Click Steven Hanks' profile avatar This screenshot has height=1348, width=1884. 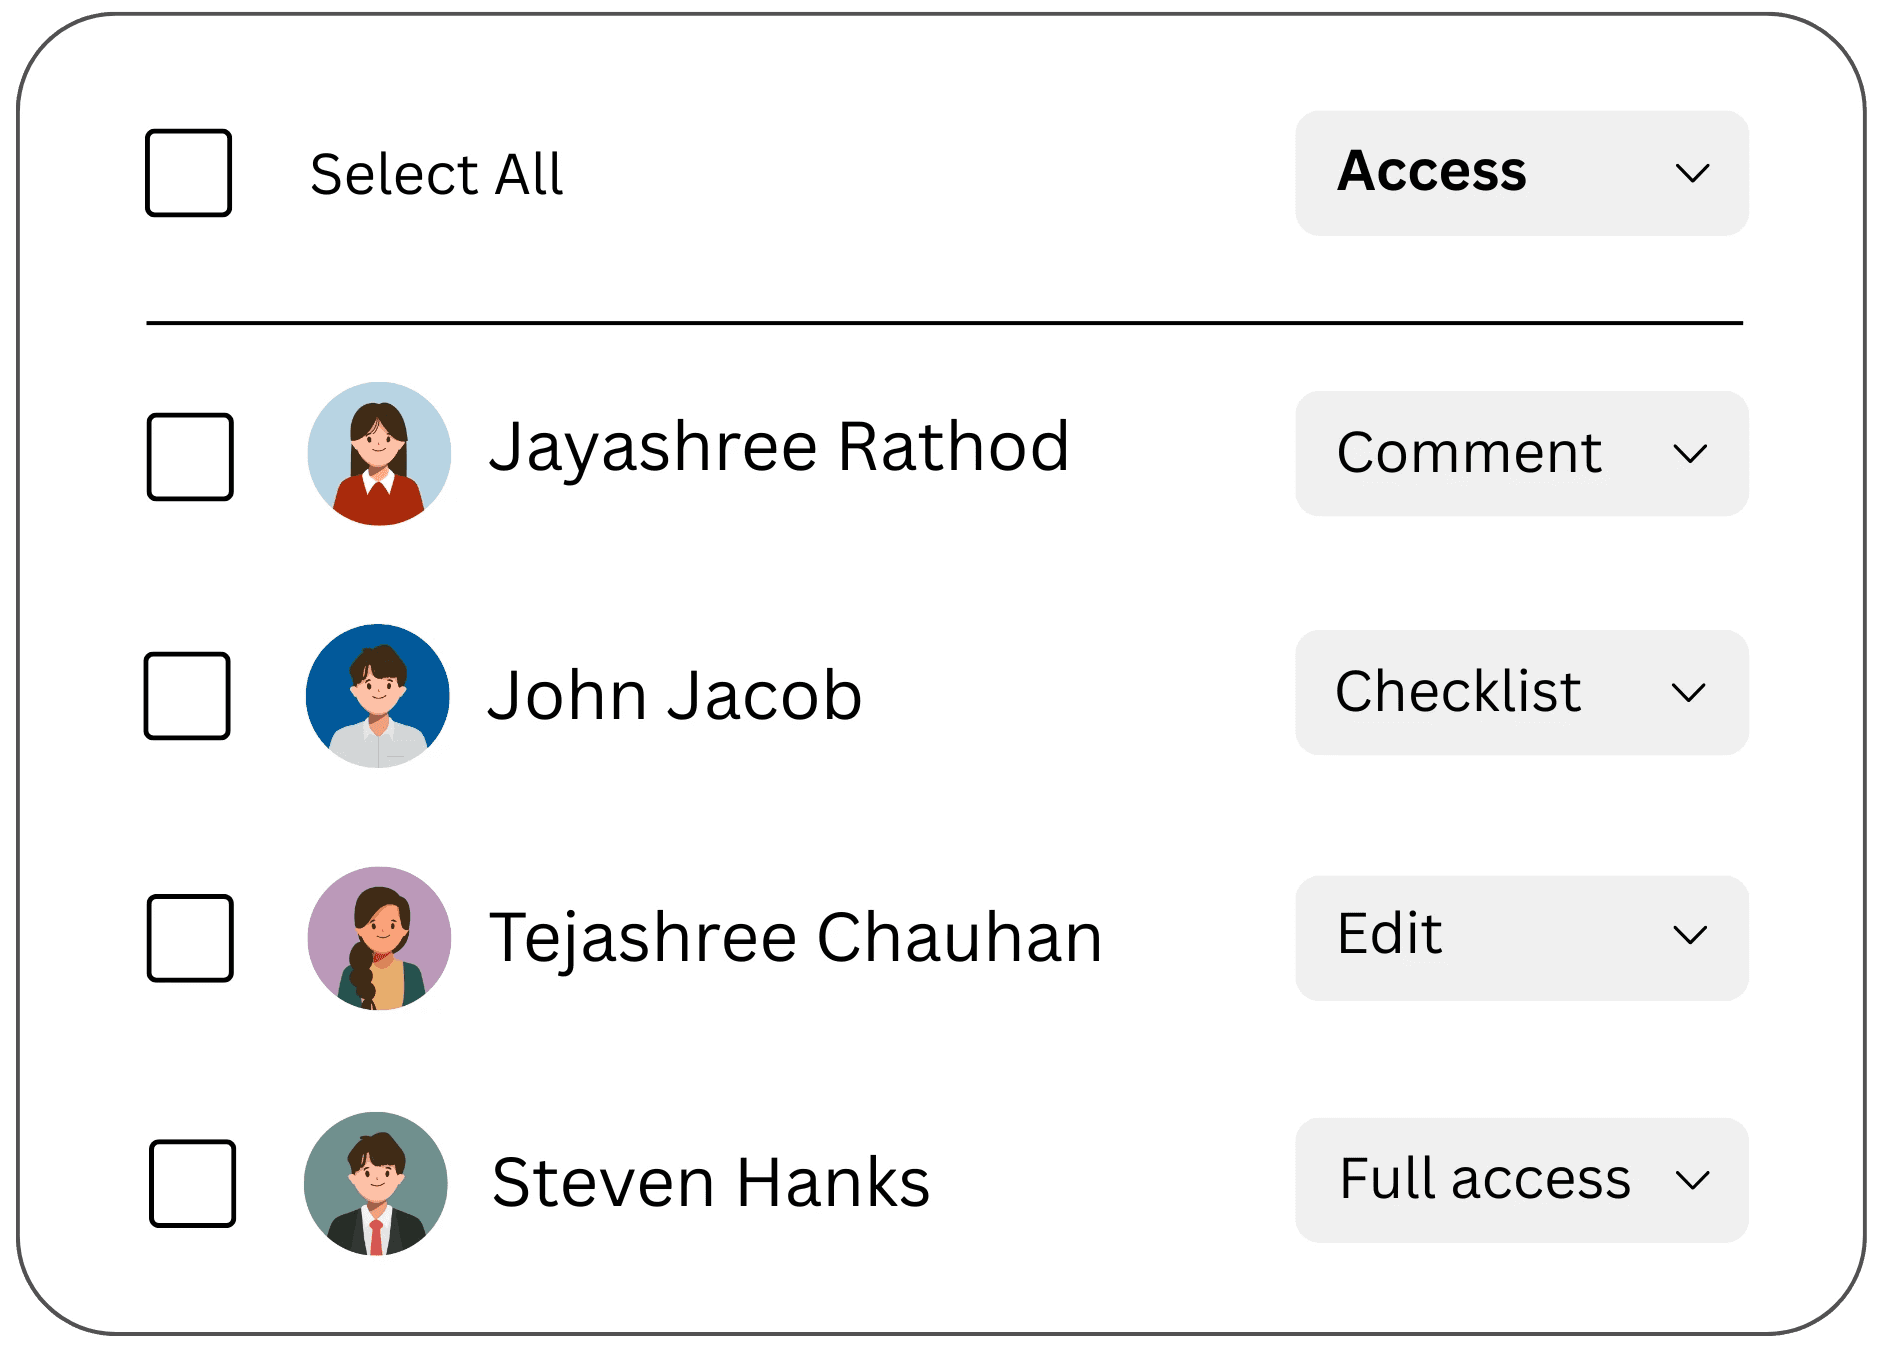pyautogui.click(x=376, y=1183)
